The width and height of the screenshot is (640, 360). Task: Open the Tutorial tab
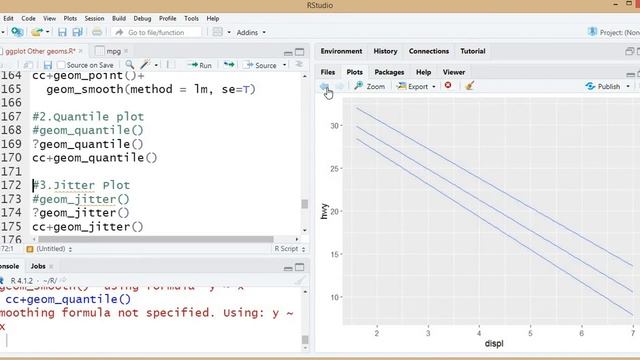point(473,51)
